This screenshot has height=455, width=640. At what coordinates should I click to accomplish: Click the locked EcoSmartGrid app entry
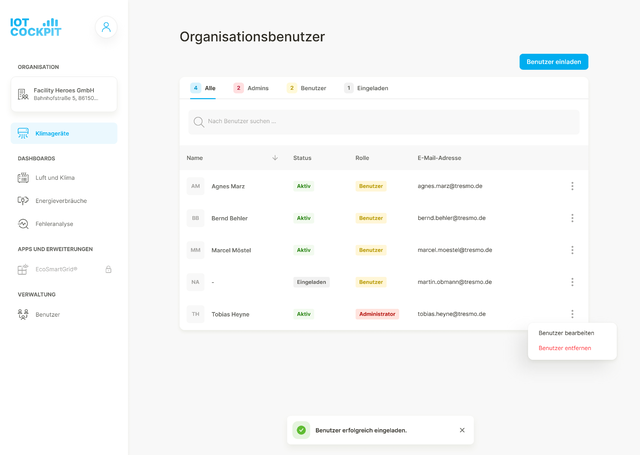[x=64, y=269]
